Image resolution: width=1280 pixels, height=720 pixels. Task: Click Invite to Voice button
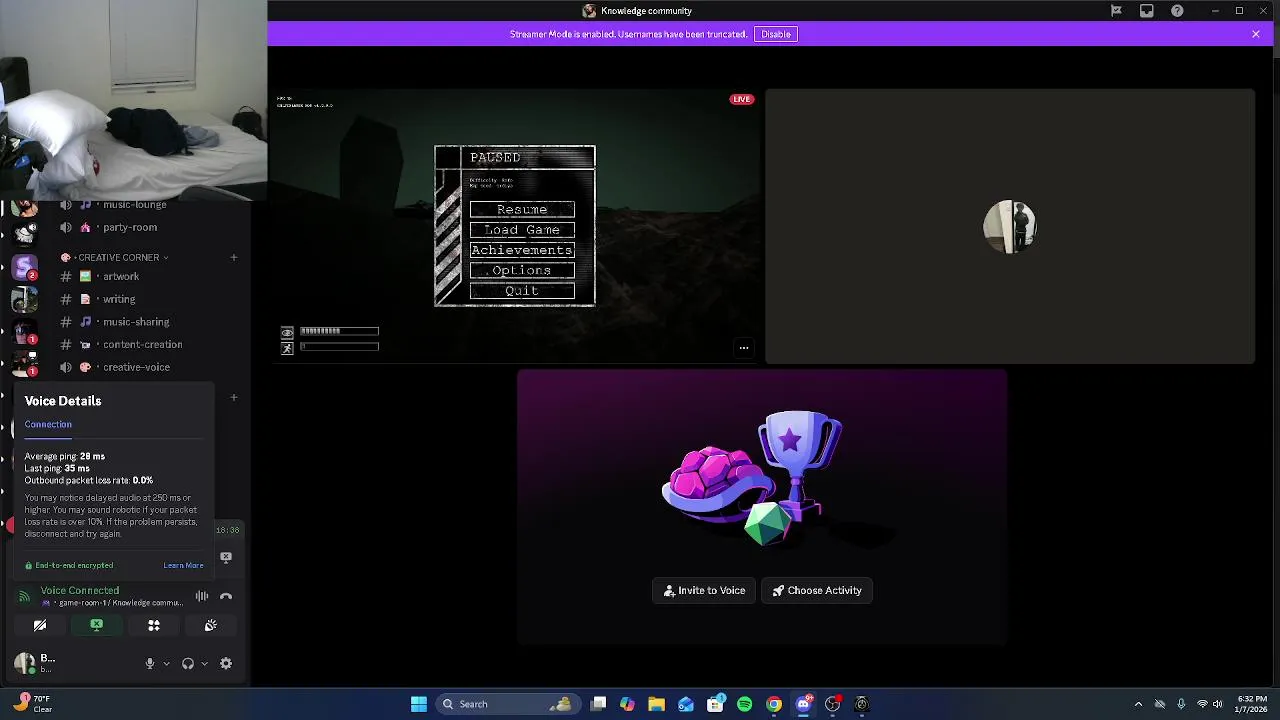[x=705, y=590]
